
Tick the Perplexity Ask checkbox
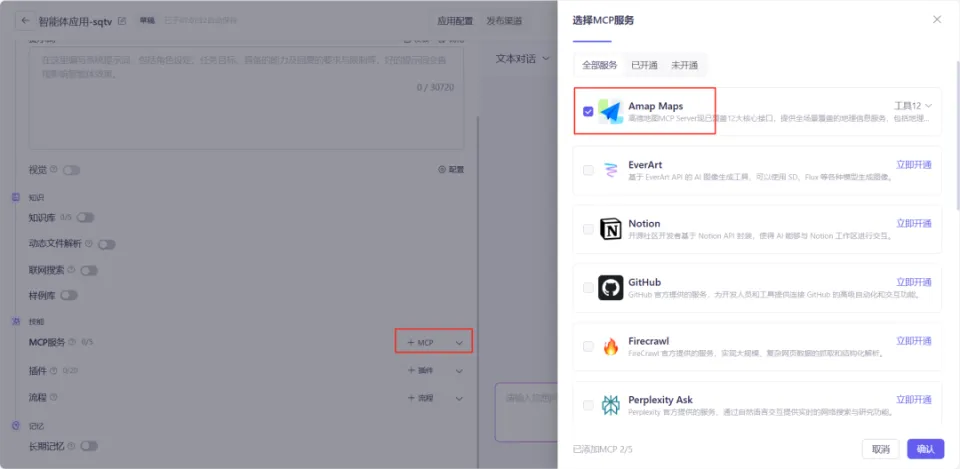tap(588, 405)
